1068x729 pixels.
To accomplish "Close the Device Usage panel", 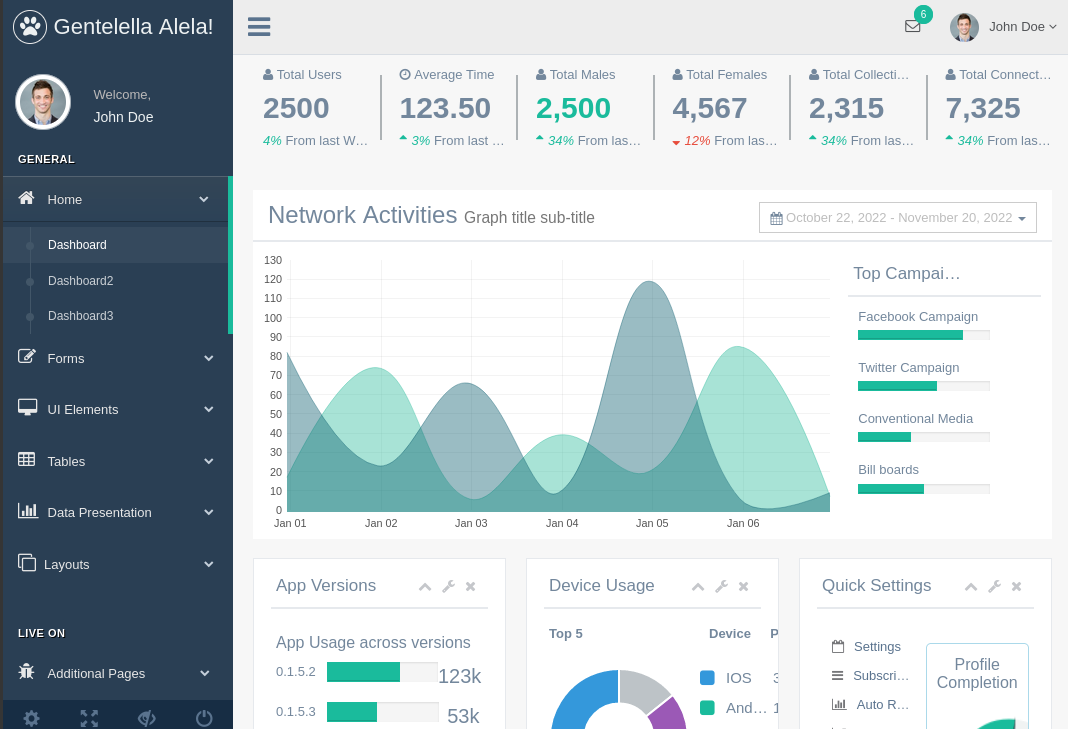I will [743, 586].
